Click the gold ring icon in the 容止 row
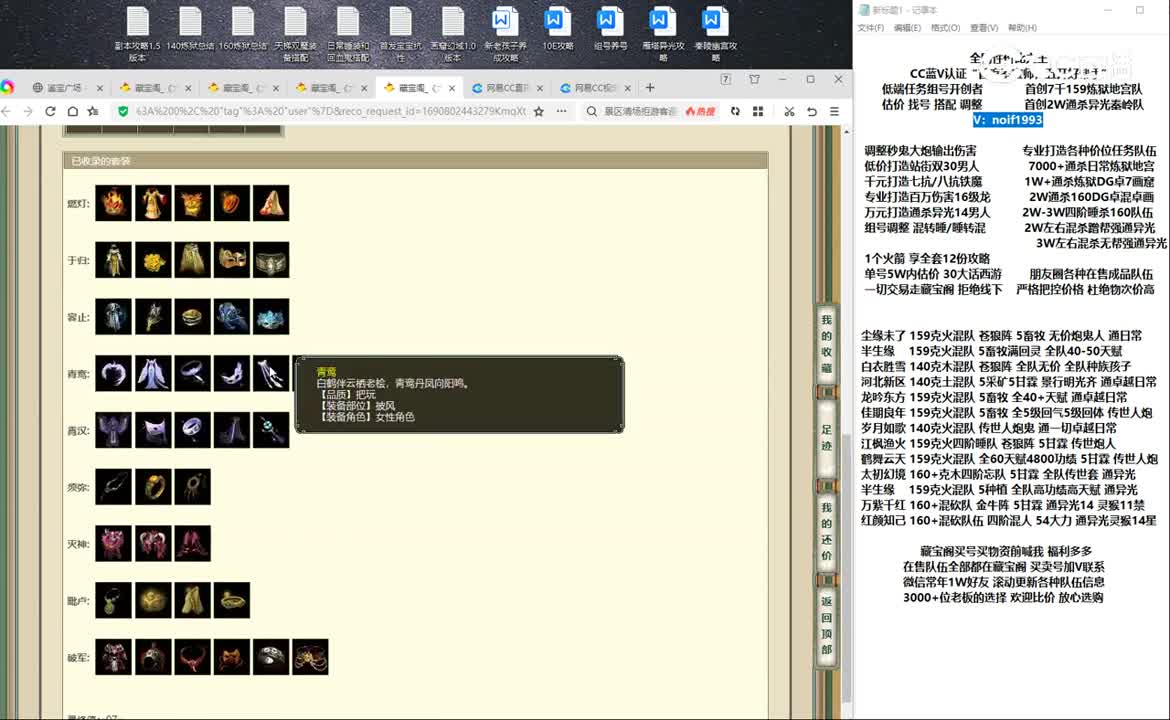 coord(193,316)
